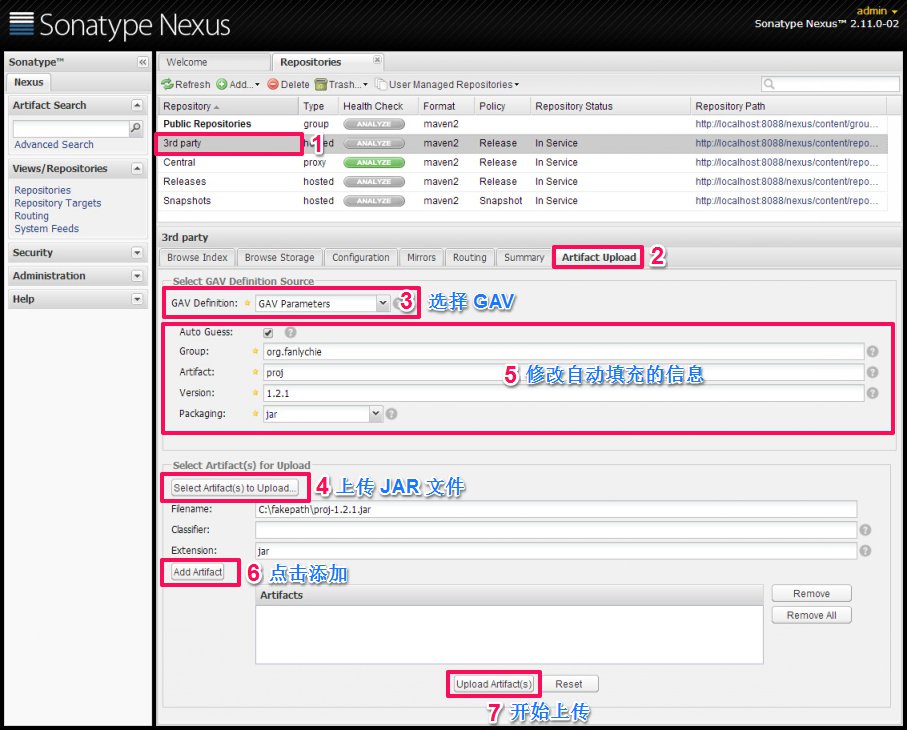Click help icon beside Artifact field

click(872, 372)
